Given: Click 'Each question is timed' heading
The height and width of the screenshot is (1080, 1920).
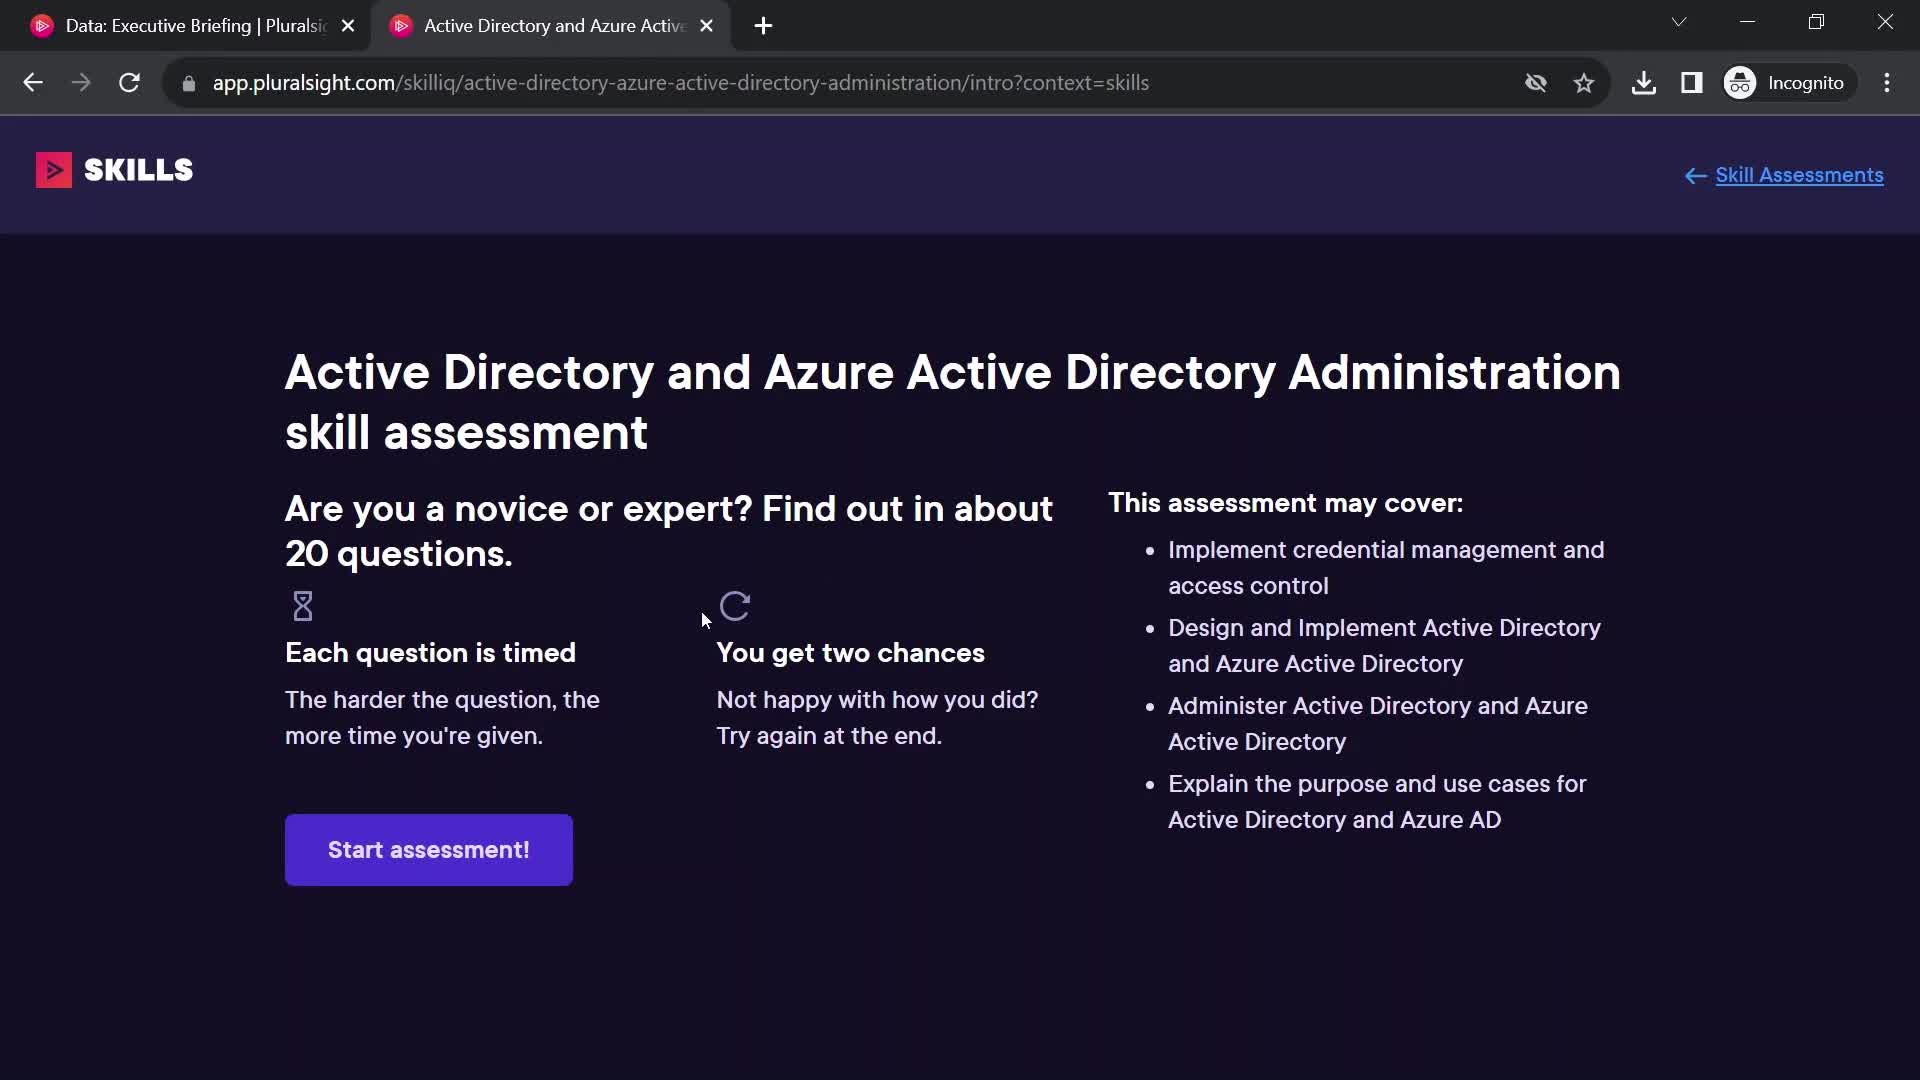Looking at the screenshot, I should [x=430, y=653].
